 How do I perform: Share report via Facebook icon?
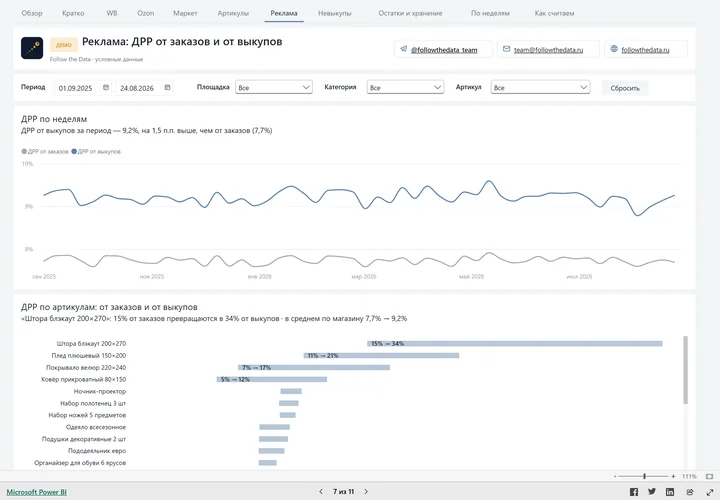pos(634,492)
